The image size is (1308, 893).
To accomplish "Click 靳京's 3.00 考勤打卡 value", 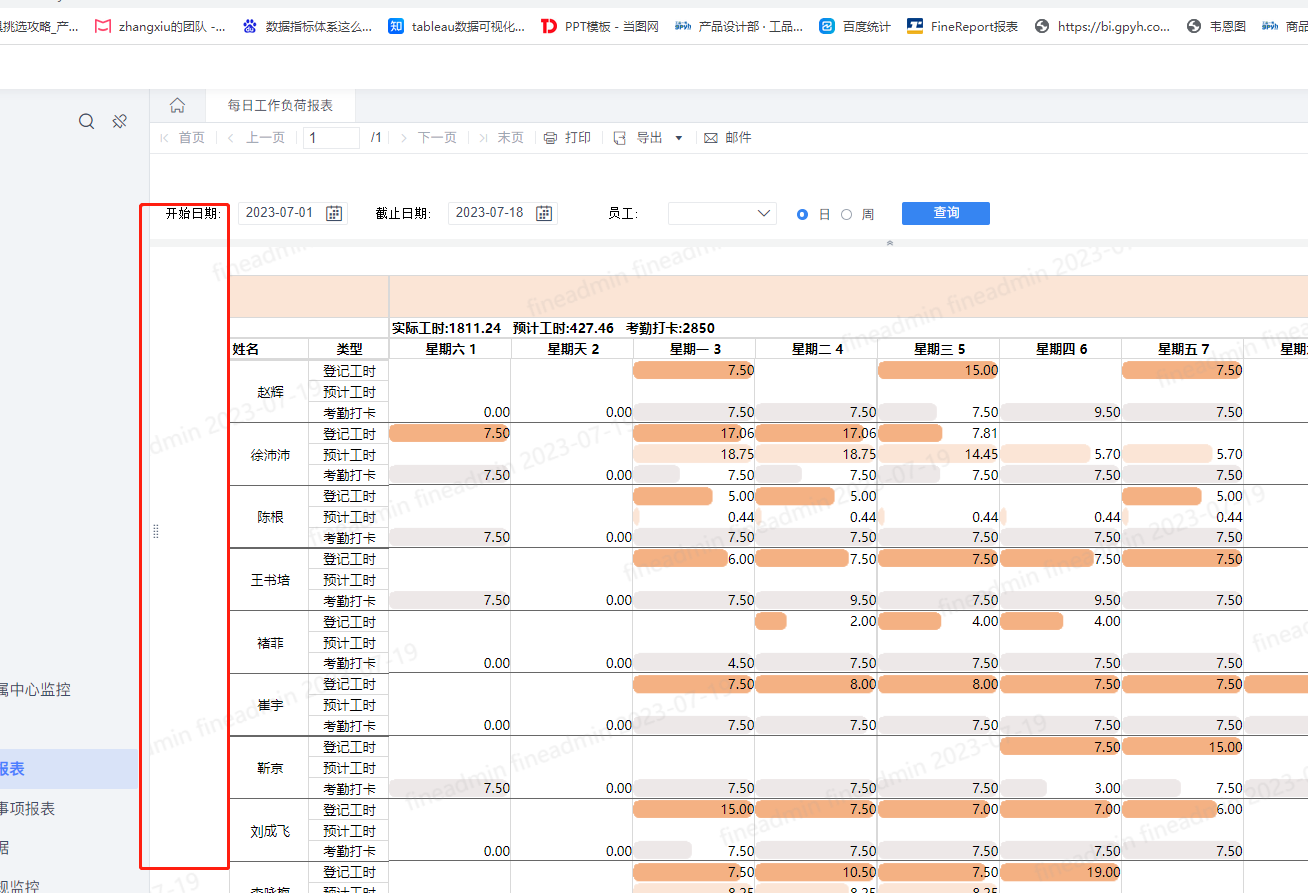I will pyautogui.click(x=1106, y=788).
